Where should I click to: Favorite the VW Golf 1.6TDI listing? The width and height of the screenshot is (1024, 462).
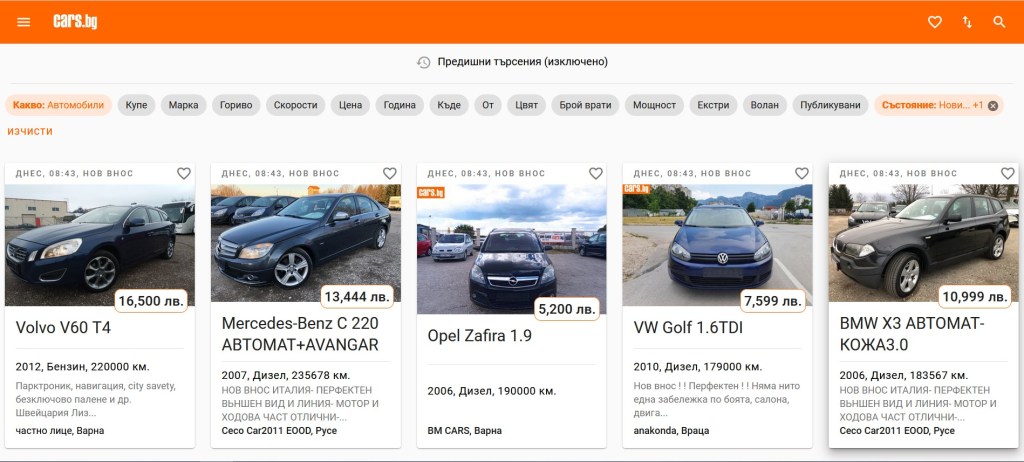(802, 173)
